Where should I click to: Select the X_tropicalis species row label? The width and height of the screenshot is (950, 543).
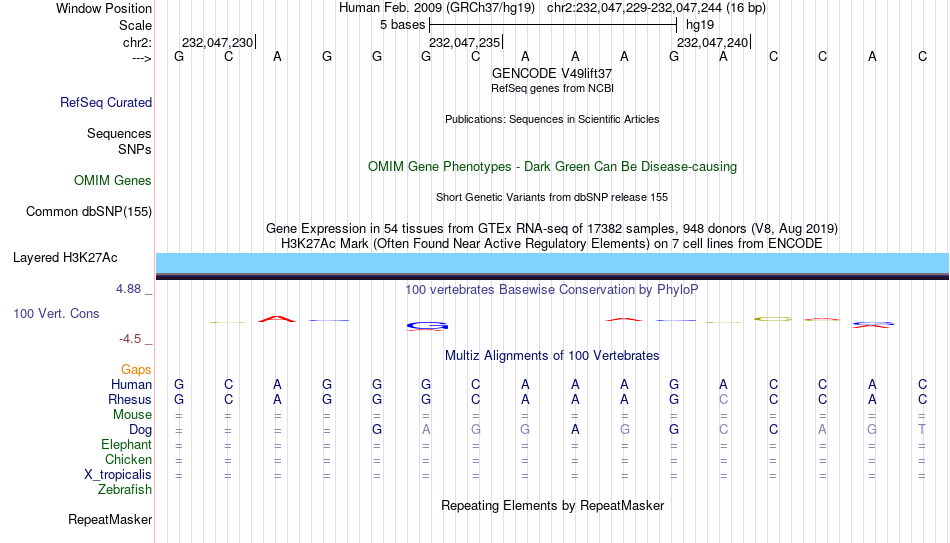tap(118, 475)
